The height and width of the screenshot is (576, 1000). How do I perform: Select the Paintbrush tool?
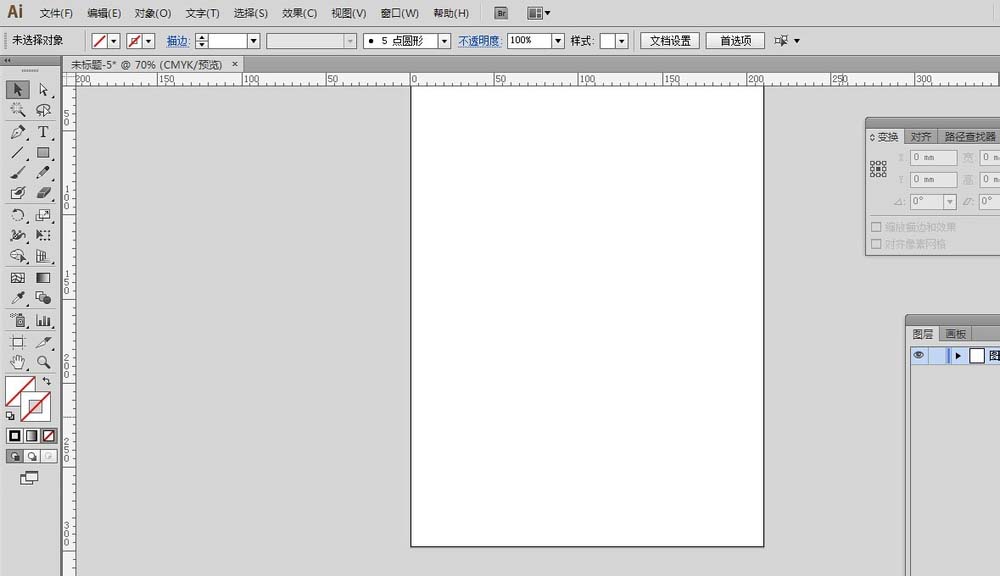coord(18,173)
